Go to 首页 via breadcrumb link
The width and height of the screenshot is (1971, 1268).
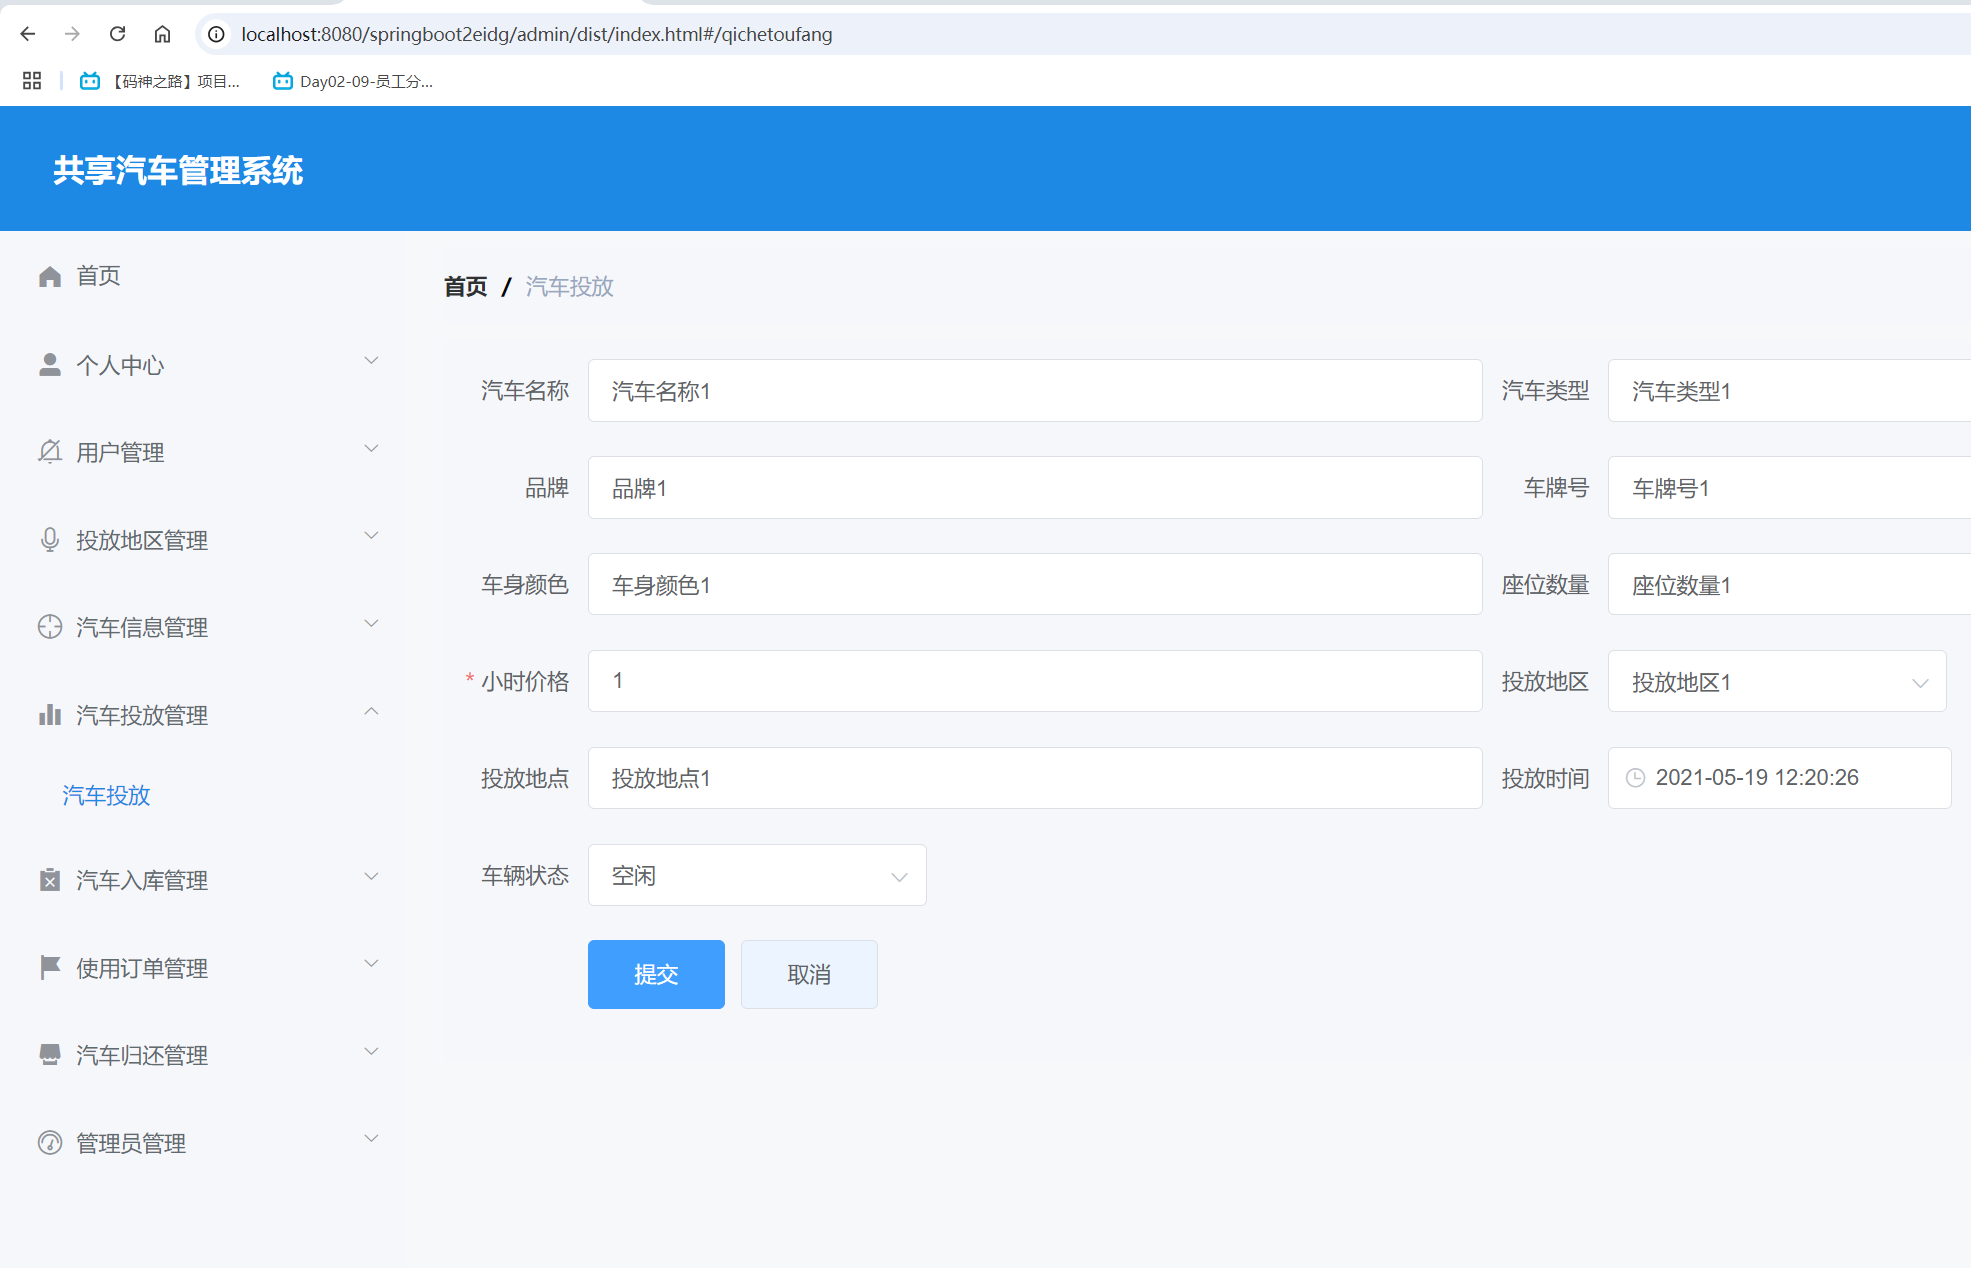[x=466, y=287]
